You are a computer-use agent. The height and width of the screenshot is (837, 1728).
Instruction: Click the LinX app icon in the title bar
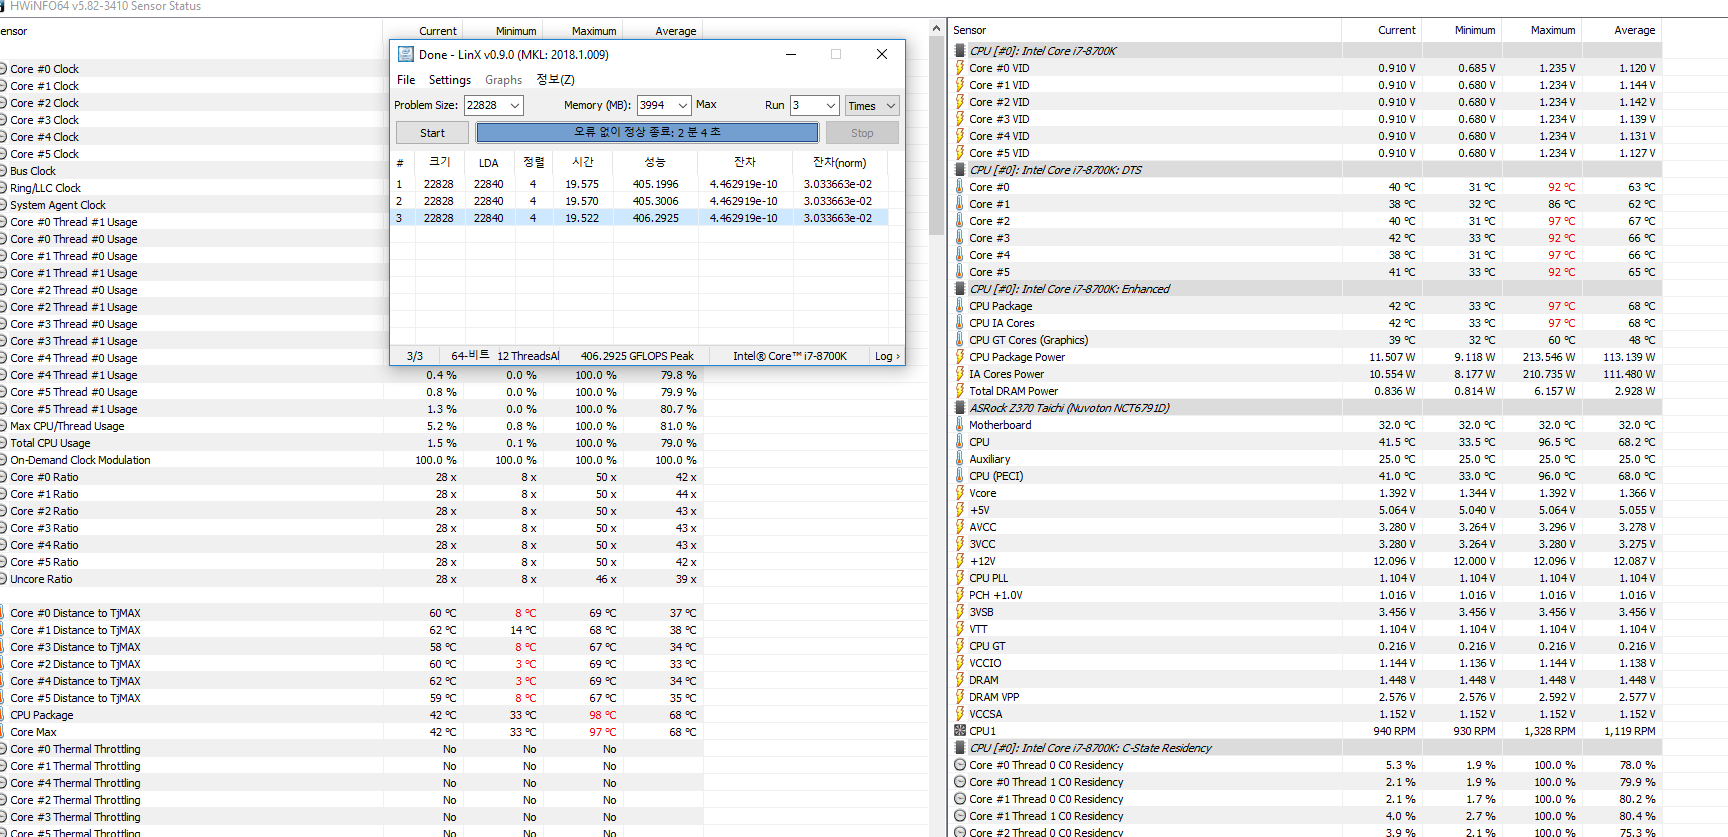pos(406,54)
